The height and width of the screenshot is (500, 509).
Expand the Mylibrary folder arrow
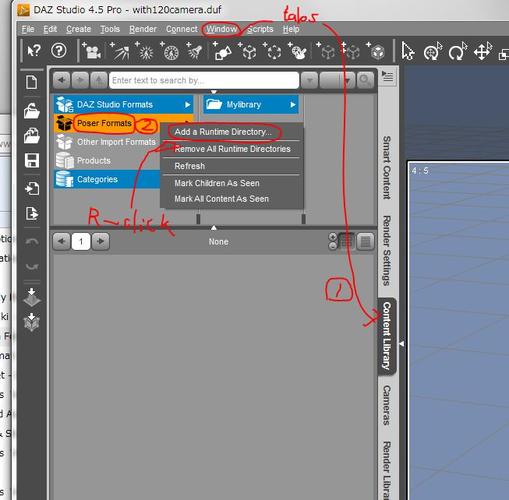pos(293,105)
